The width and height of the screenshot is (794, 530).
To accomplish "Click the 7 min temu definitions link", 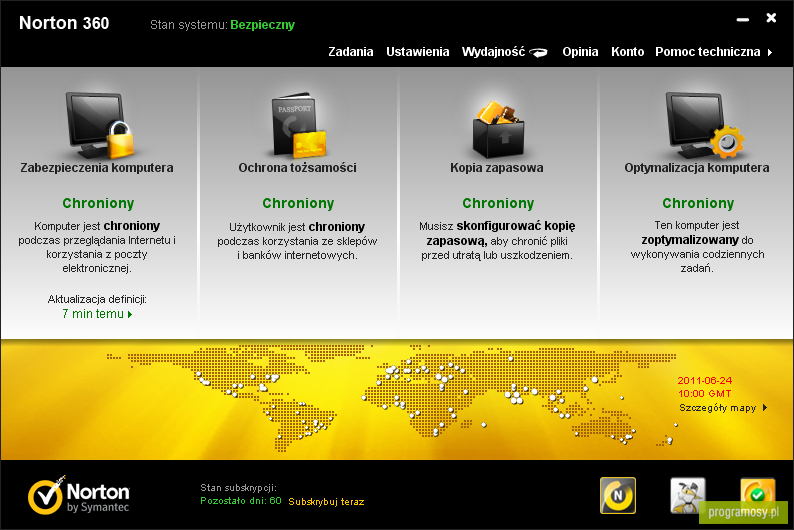I will point(93,314).
